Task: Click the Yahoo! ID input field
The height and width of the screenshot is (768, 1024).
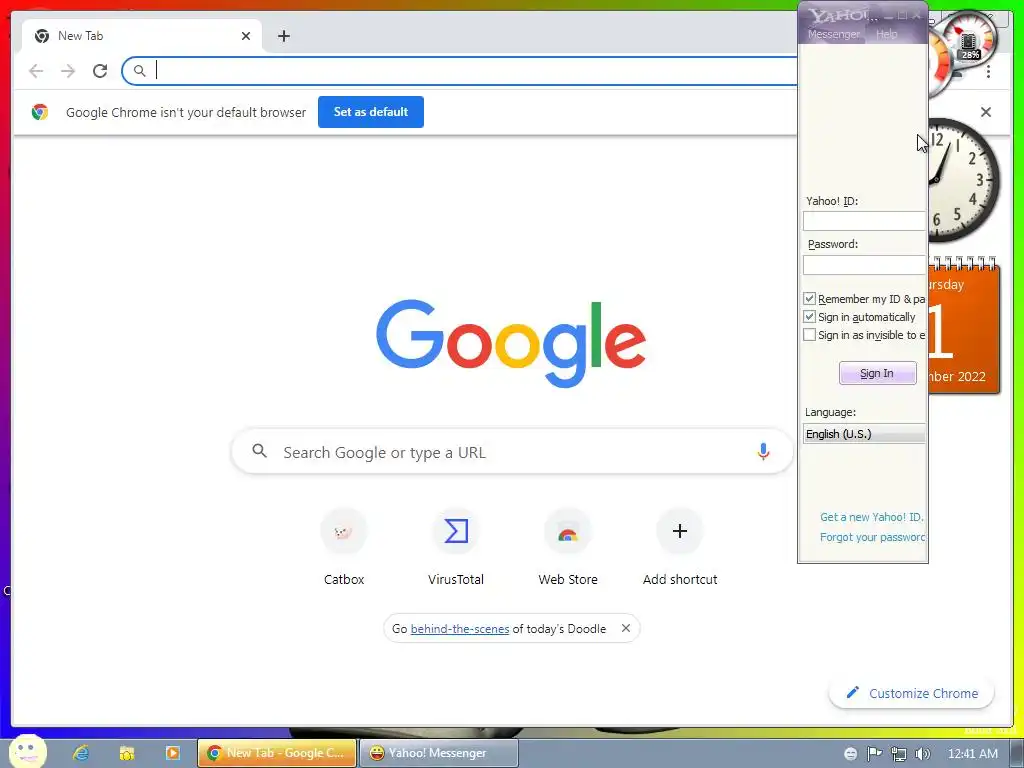Action: click(864, 221)
